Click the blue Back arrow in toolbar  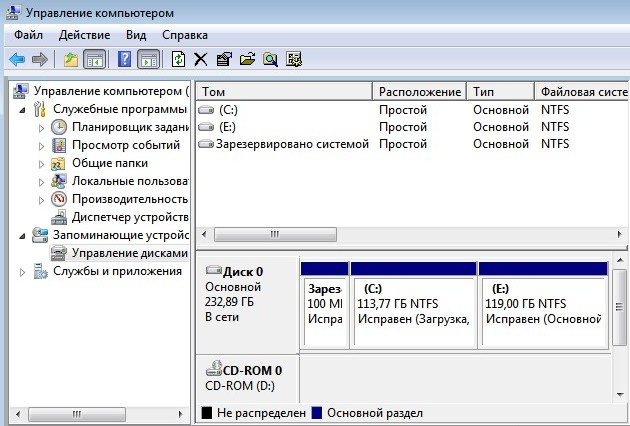pyautogui.click(x=17, y=59)
